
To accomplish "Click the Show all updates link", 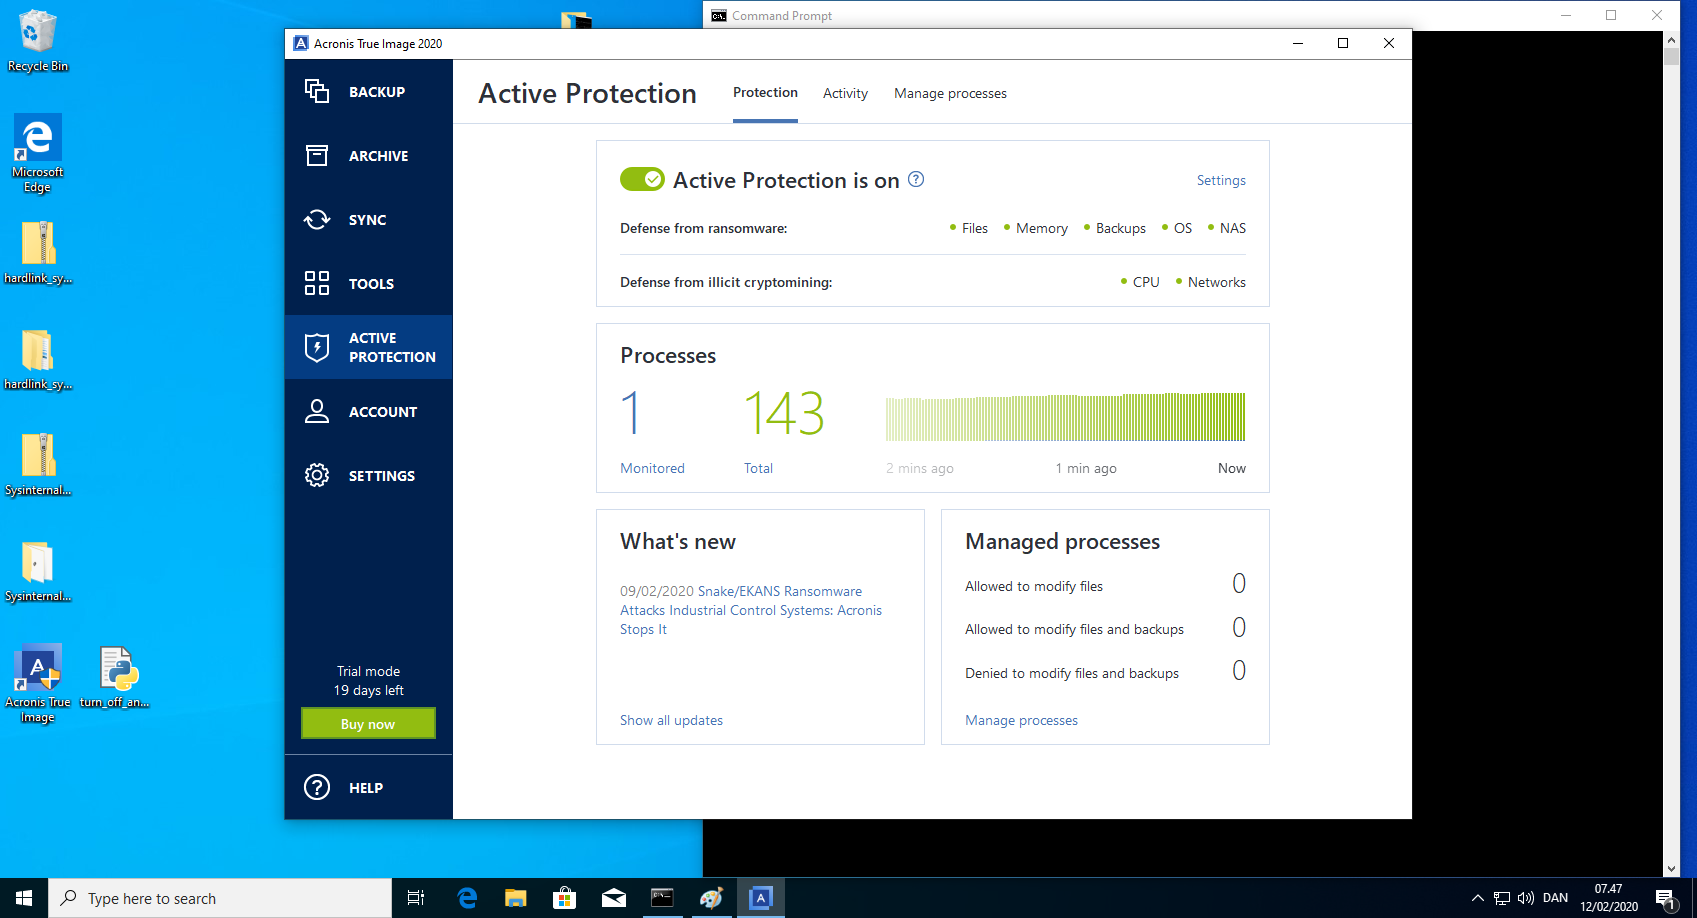I will tap(671, 721).
